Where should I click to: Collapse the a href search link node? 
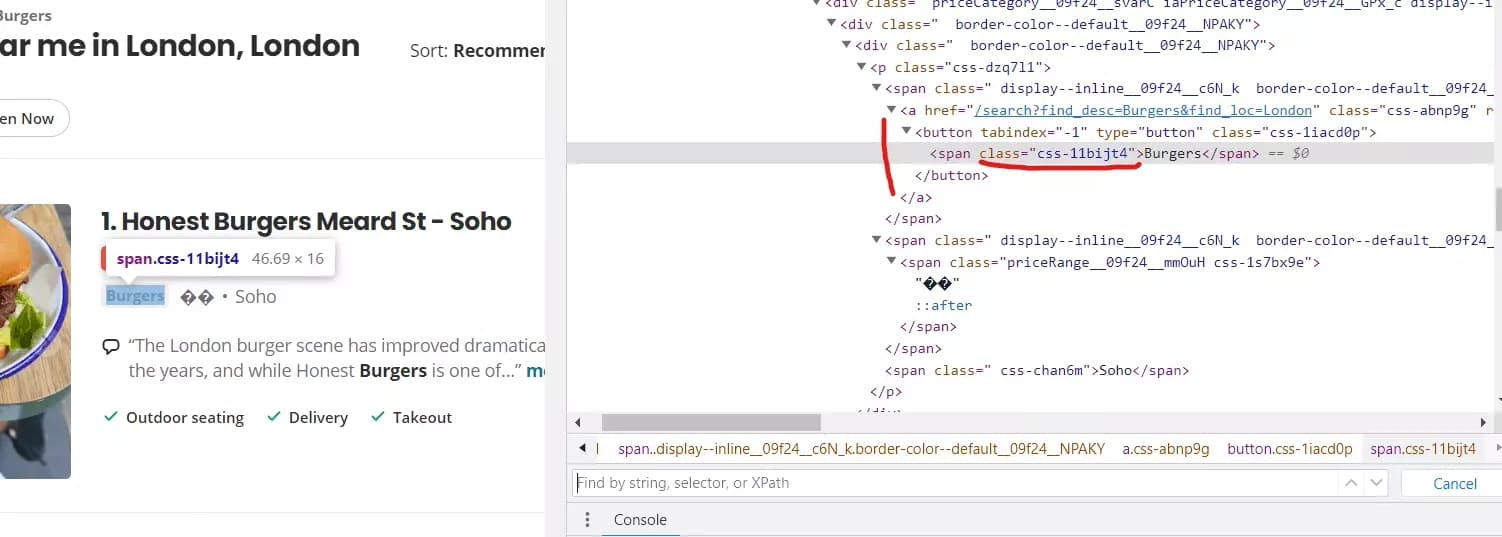892,110
